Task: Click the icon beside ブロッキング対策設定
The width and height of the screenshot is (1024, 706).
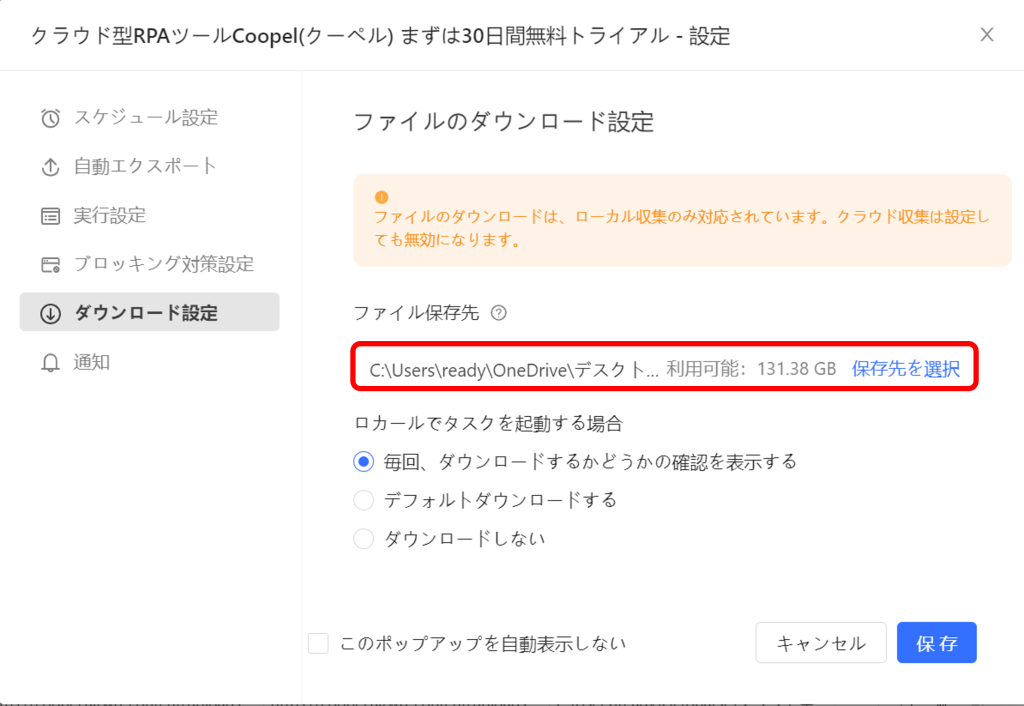Action: pos(50,265)
